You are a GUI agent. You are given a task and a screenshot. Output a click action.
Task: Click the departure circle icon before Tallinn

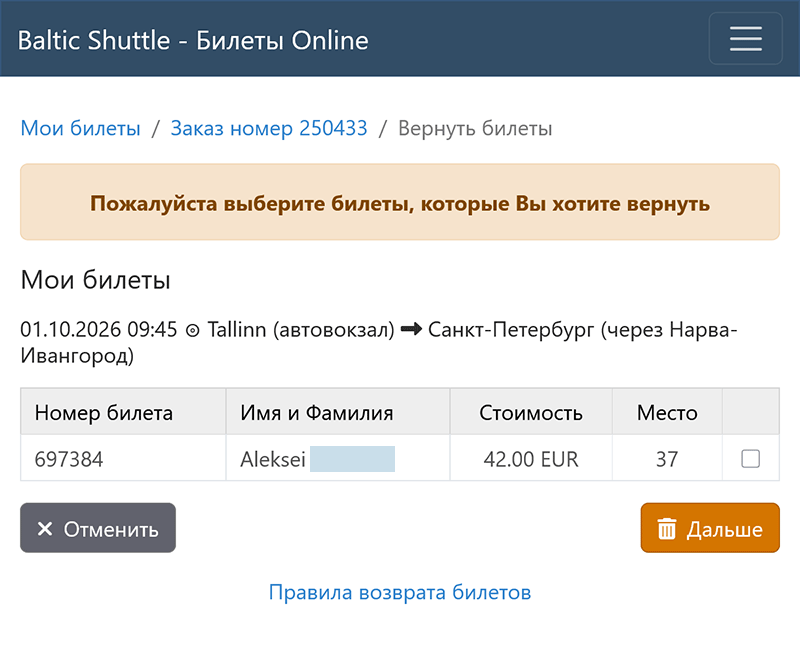click(192, 331)
